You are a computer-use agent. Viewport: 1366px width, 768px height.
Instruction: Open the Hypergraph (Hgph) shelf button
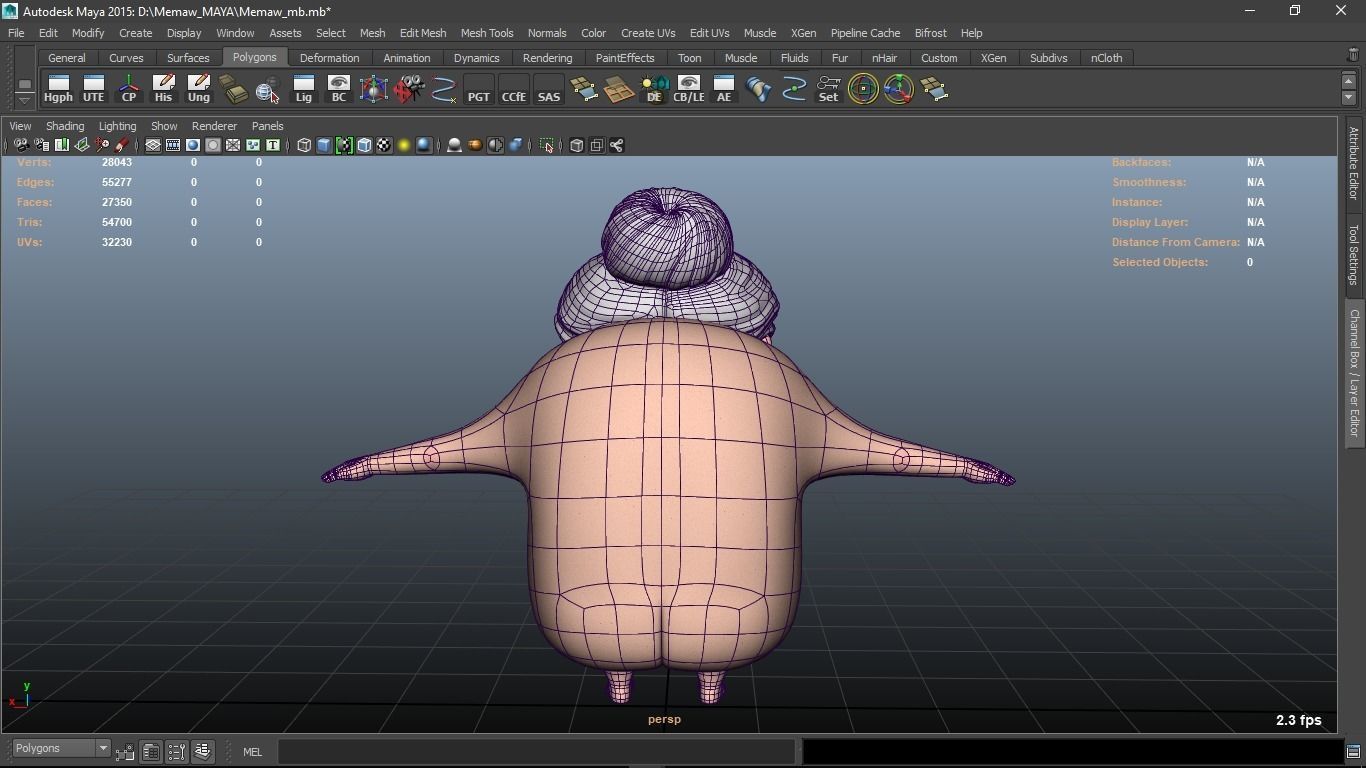tap(58, 89)
